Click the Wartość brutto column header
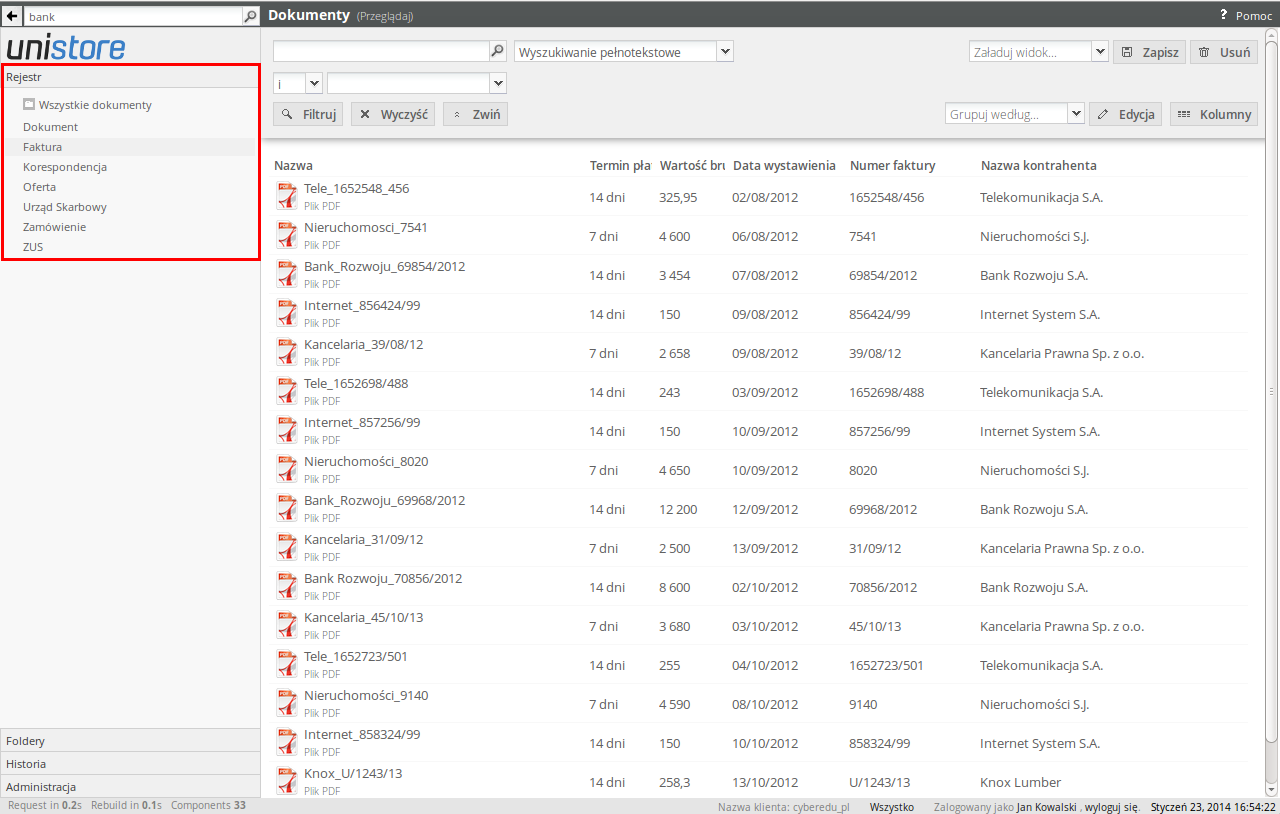The height and width of the screenshot is (814, 1280). pyautogui.click(x=692, y=165)
